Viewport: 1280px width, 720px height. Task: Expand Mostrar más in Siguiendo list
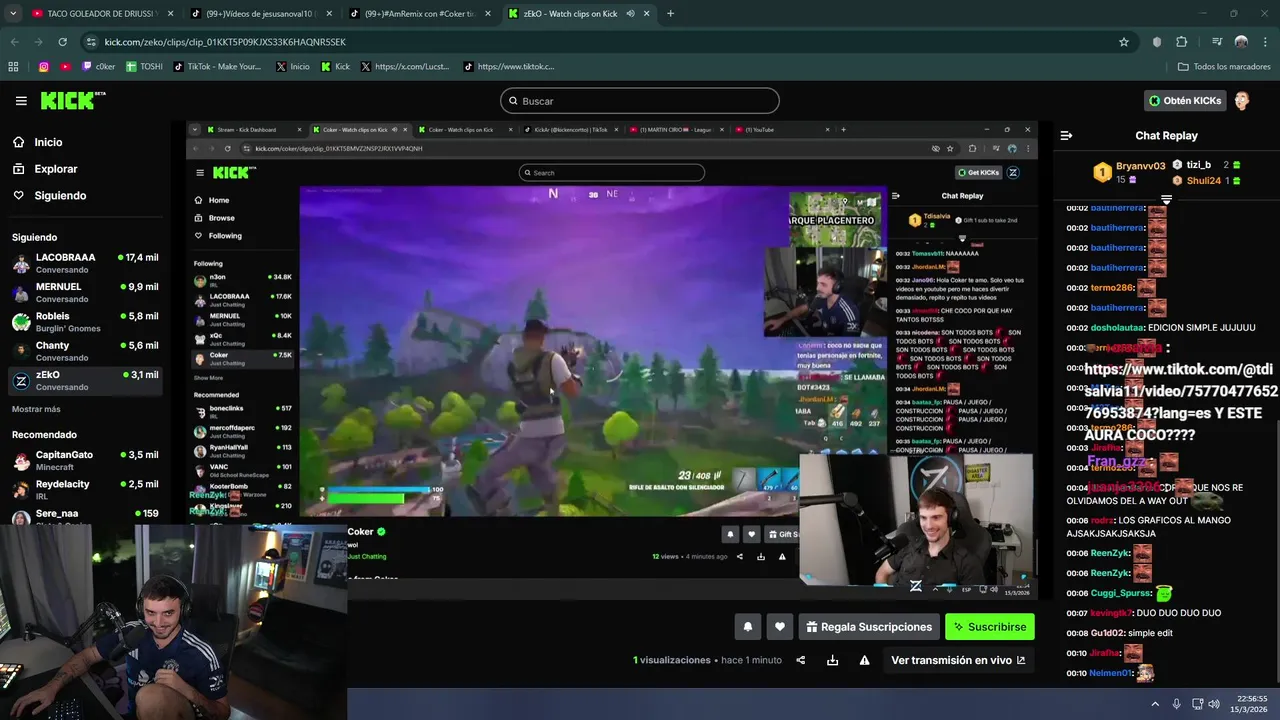pyautogui.click(x=36, y=409)
